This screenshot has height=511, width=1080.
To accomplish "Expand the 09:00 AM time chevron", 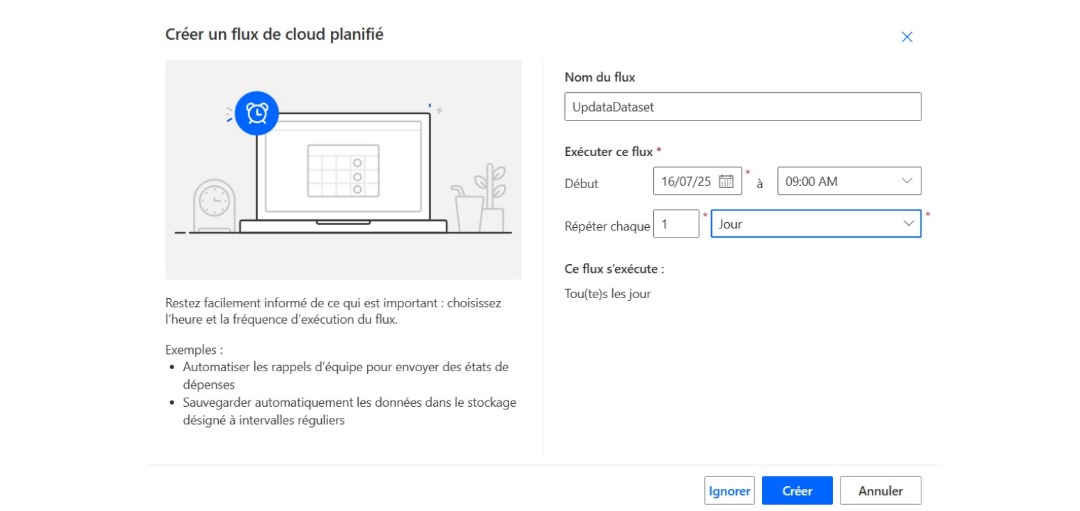I will (x=907, y=181).
